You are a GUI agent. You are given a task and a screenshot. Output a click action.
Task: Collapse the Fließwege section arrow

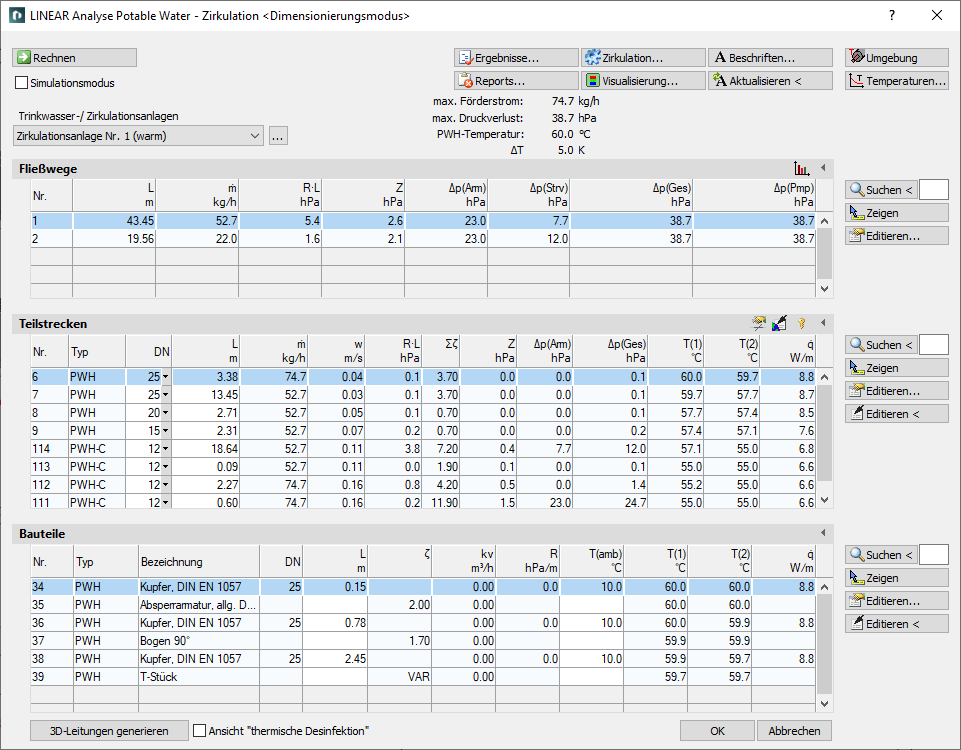(823, 168)
